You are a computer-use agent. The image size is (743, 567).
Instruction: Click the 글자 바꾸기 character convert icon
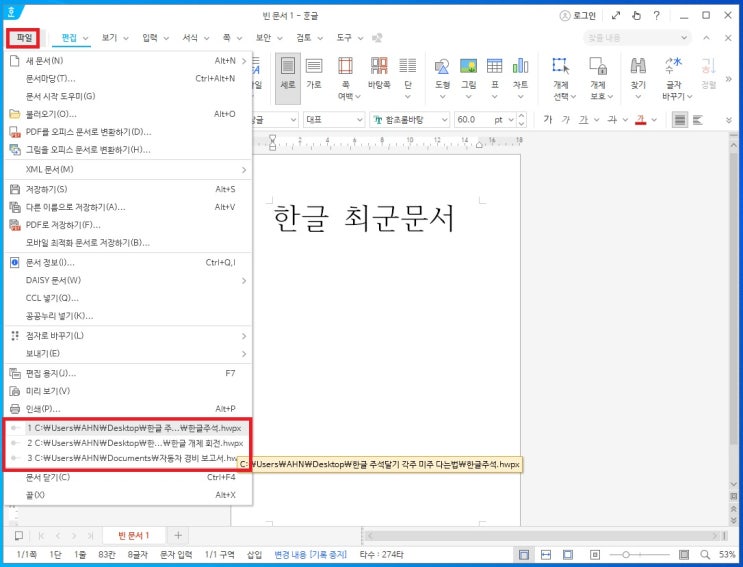click(x=673, y=66)
